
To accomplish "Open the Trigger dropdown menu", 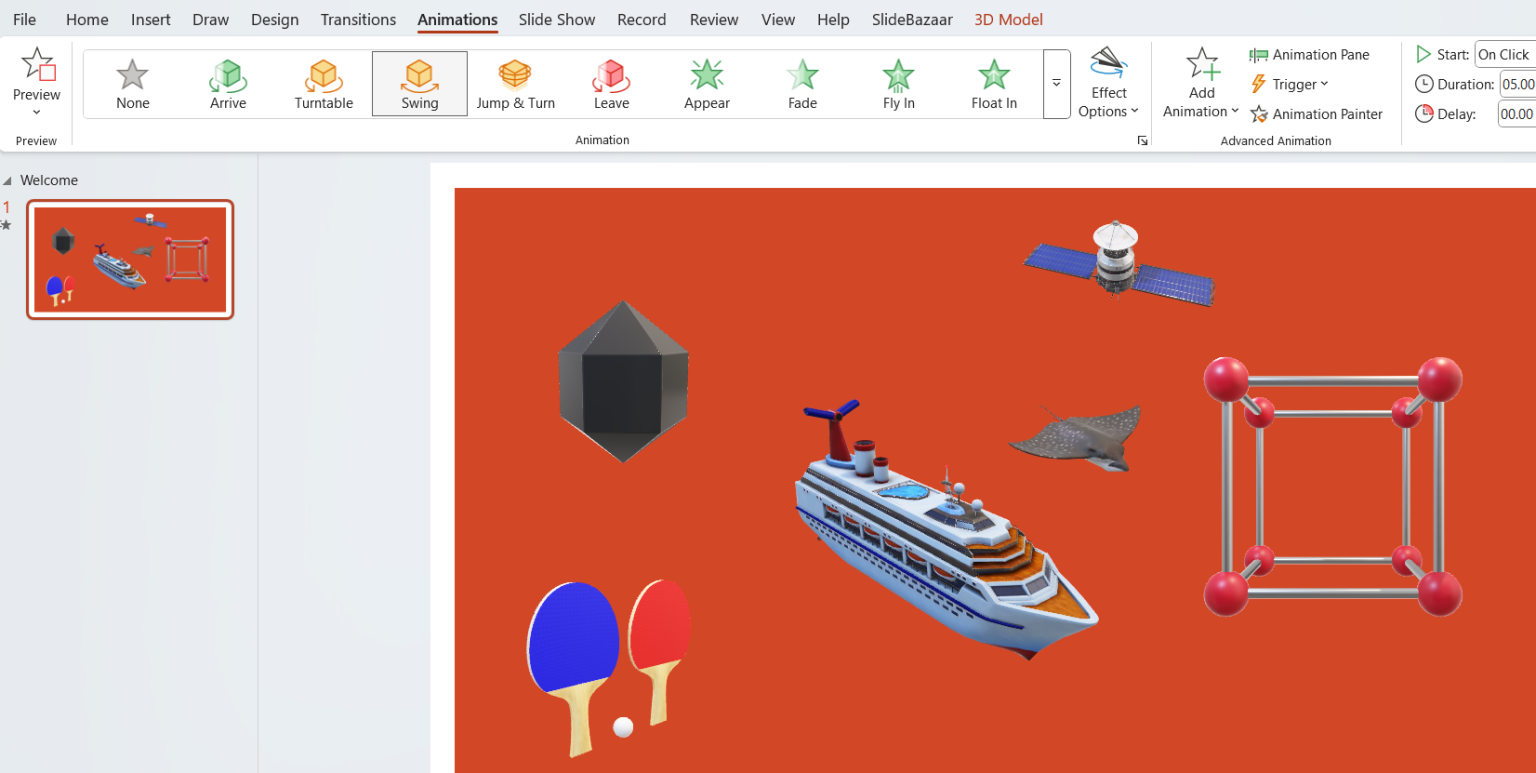I will click(1289, 84).
